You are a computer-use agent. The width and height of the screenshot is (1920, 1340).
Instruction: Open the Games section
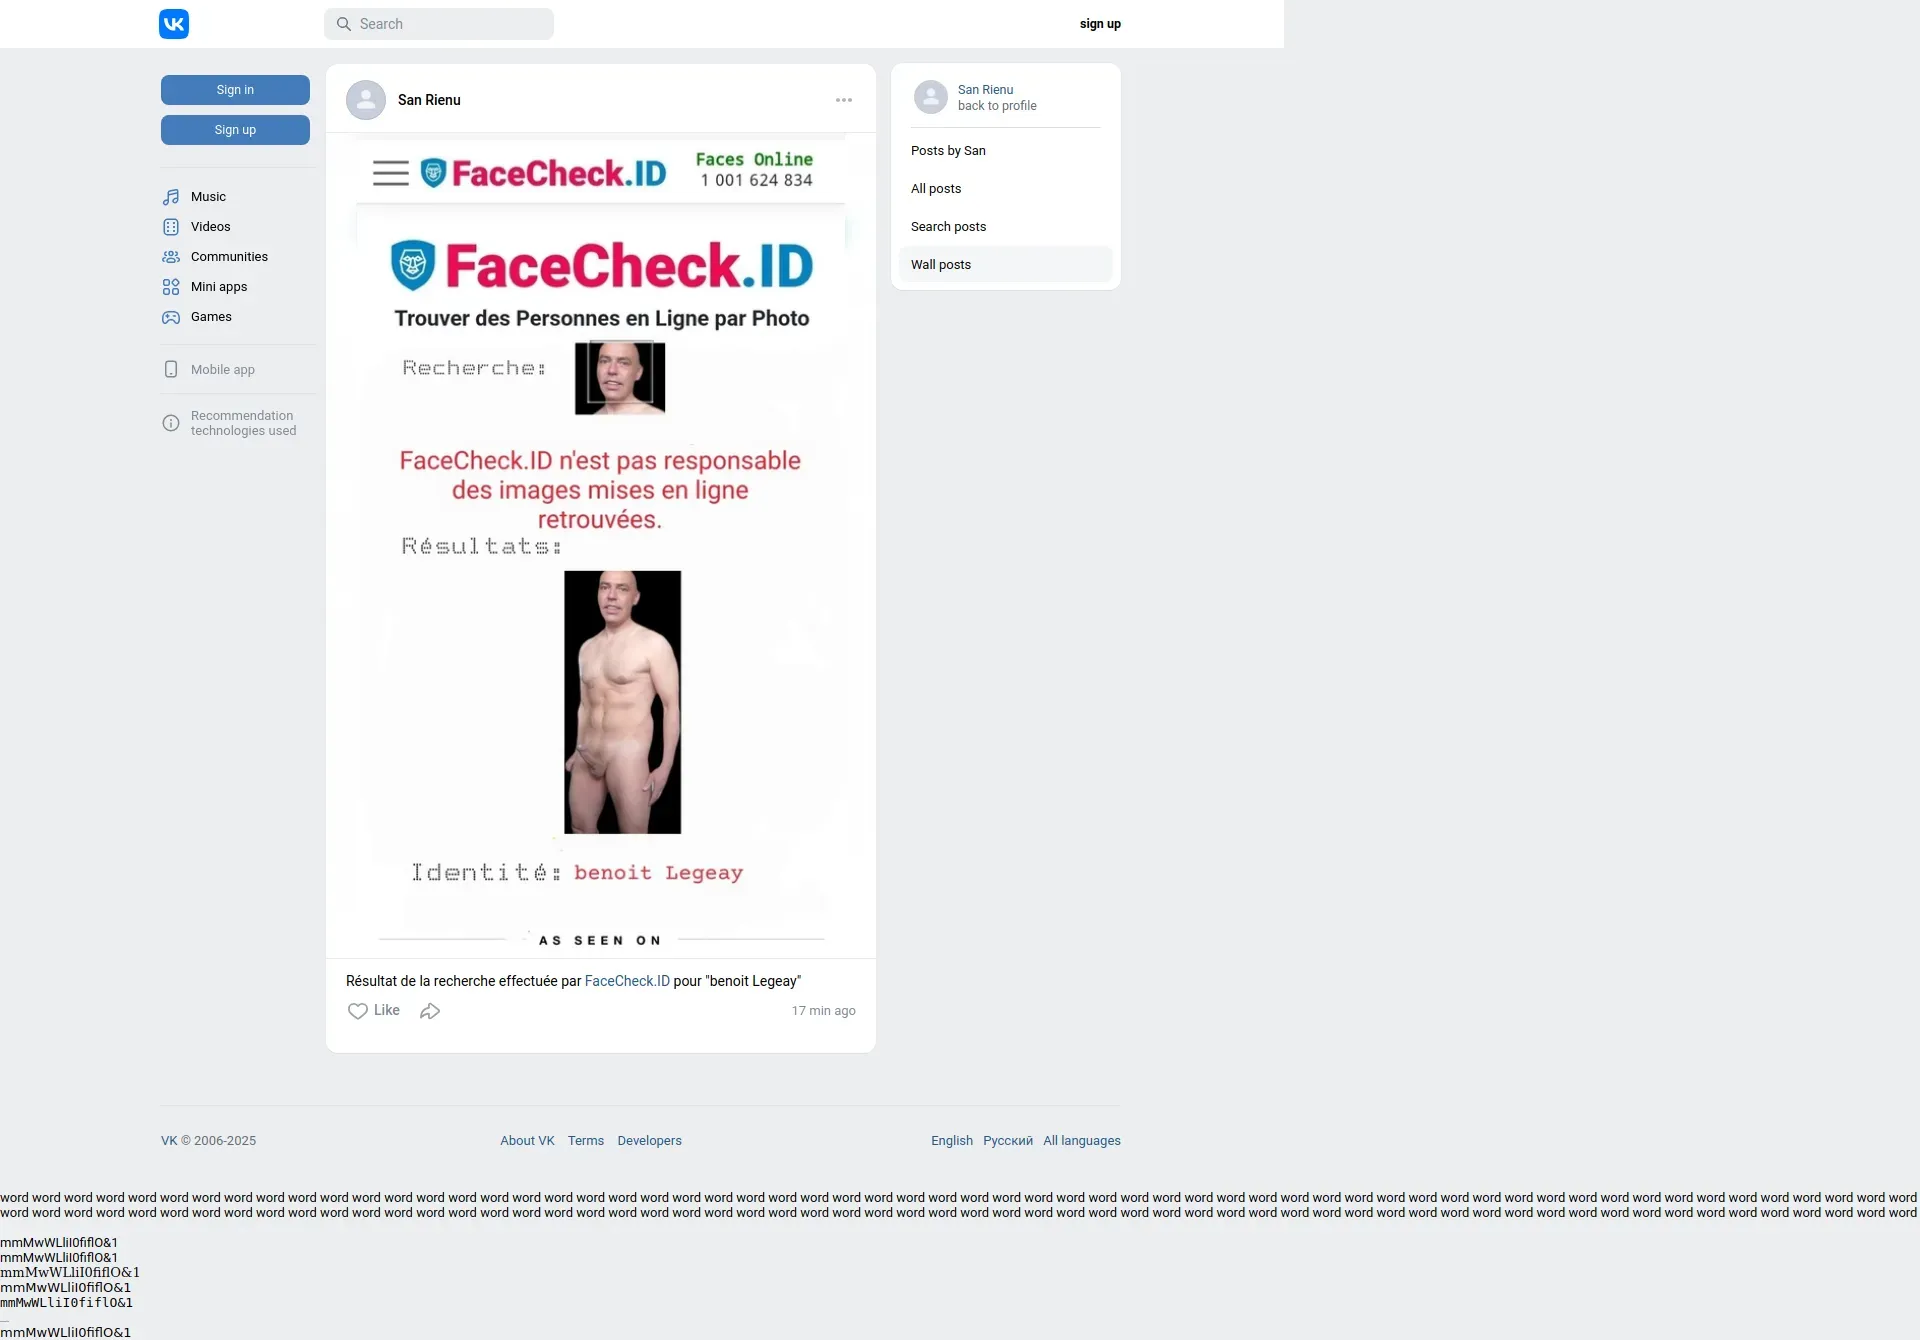[210, 317]
